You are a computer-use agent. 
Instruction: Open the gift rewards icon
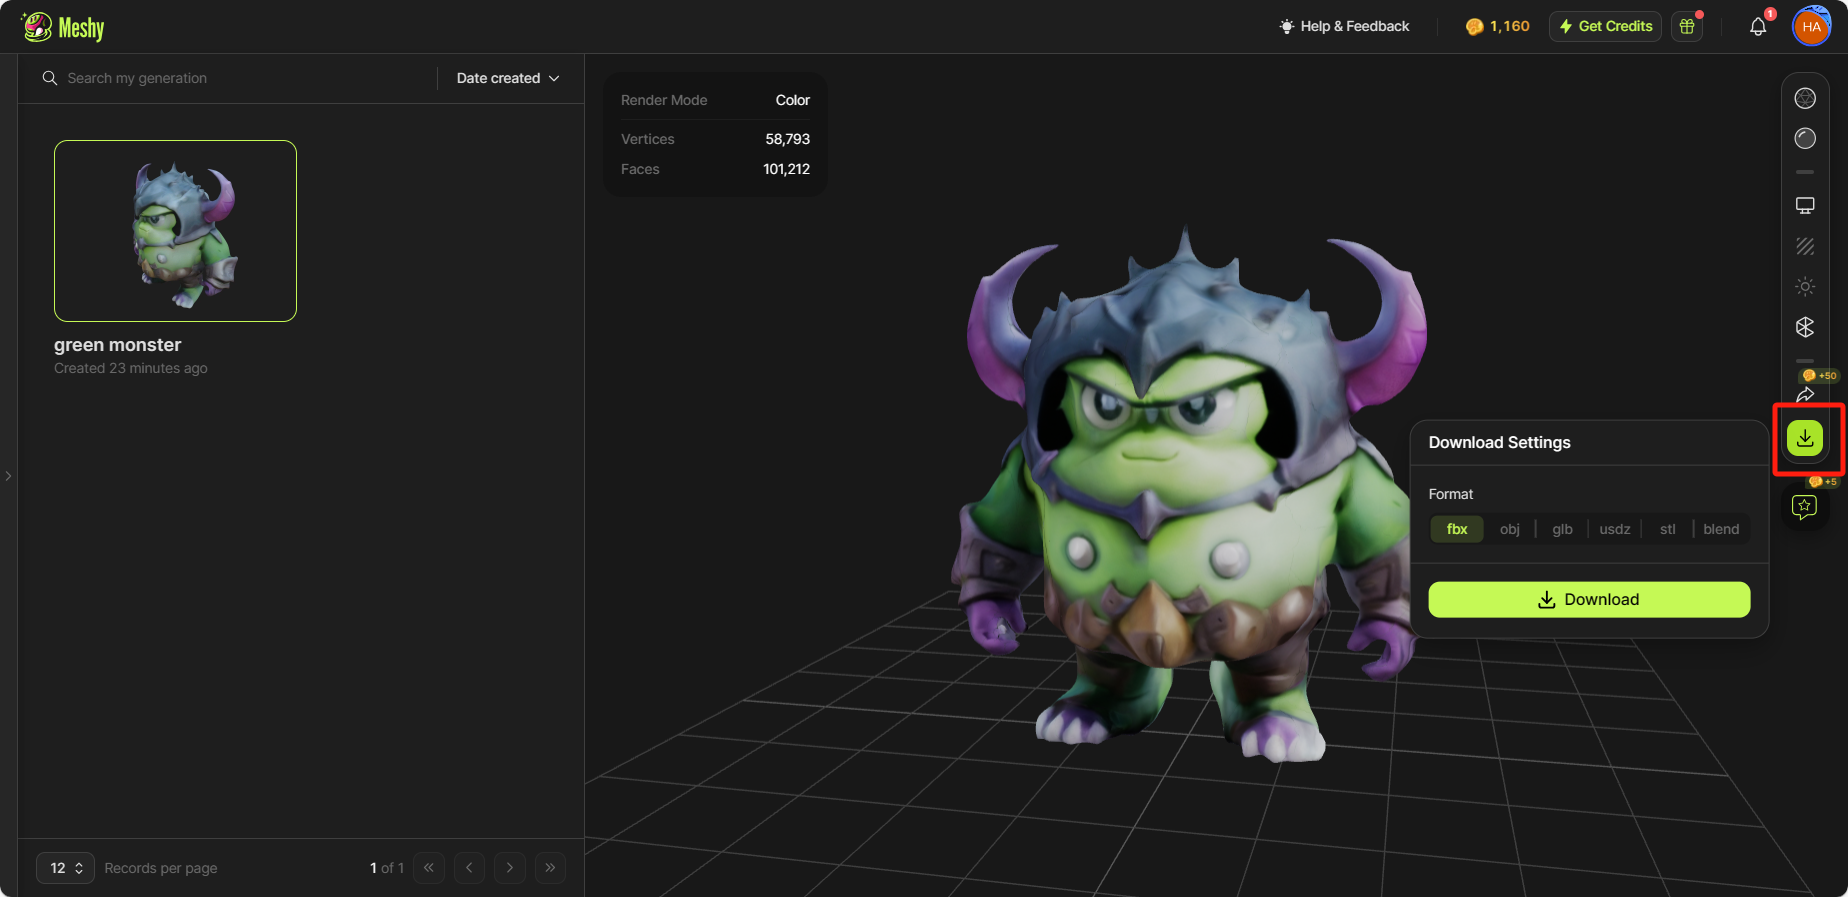1687,26
